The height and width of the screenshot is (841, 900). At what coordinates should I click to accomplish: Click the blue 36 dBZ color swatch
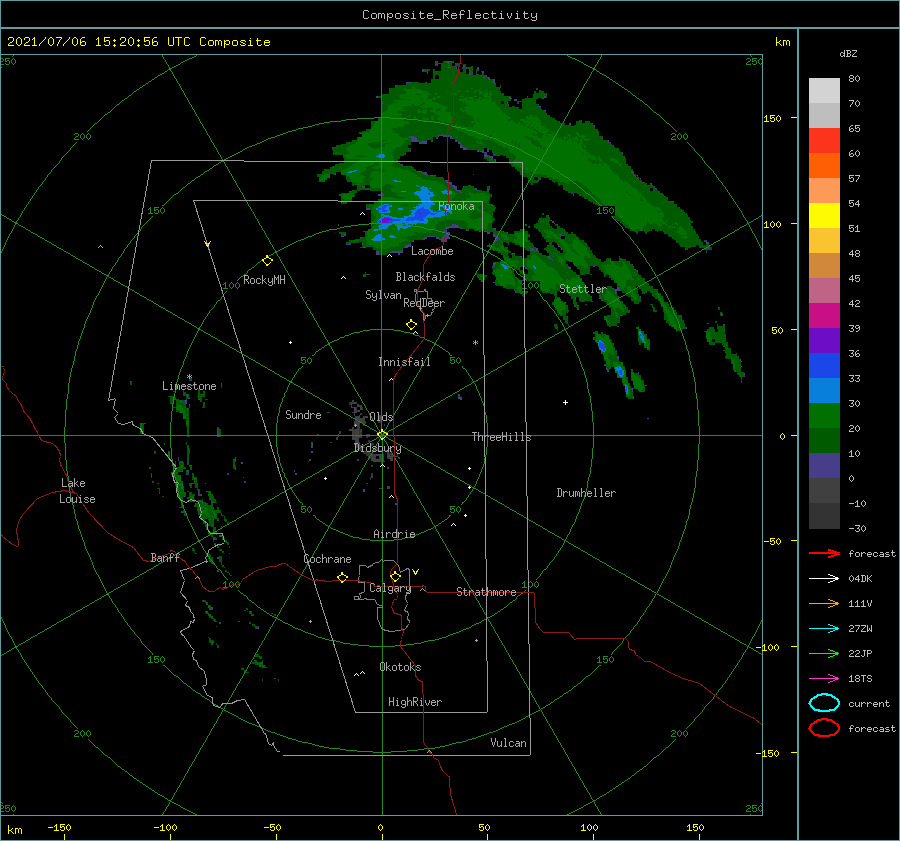coord(824,365)
